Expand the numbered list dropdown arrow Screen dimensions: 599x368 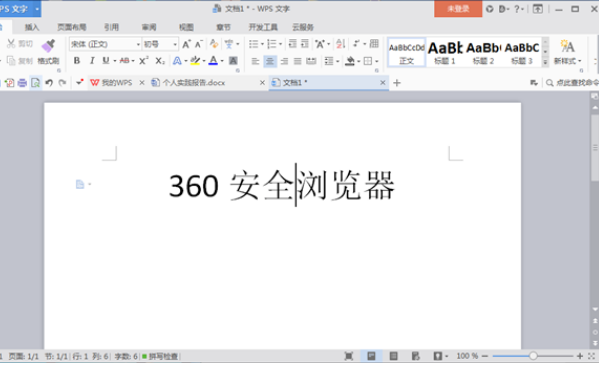point(280,44)
